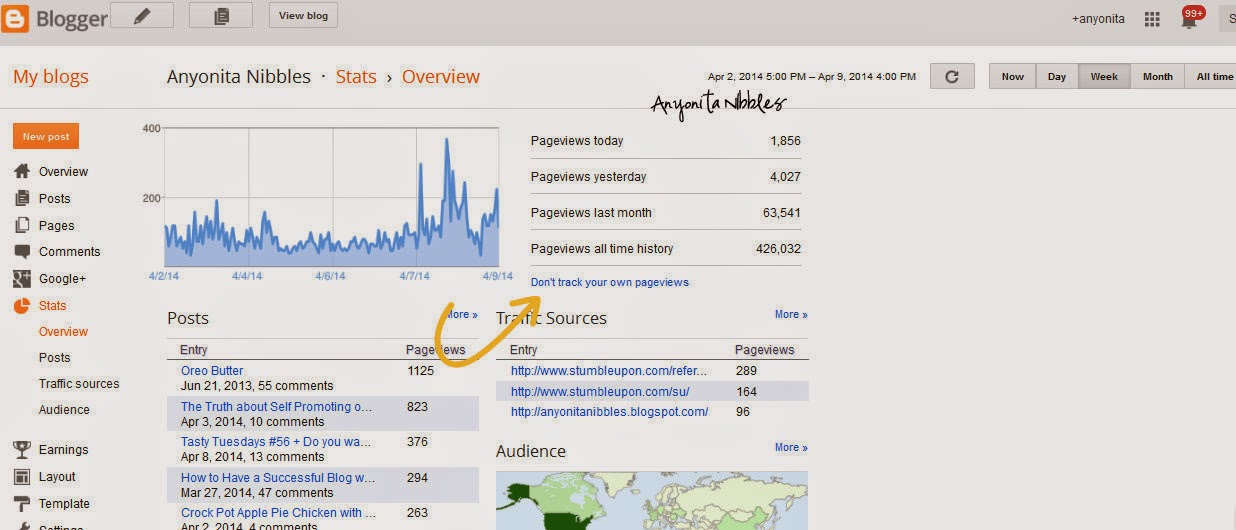Viewport: 1236px width, 530px height.
Task: Click the Posts icon in sidebar
Action: (x=22, y=198)
